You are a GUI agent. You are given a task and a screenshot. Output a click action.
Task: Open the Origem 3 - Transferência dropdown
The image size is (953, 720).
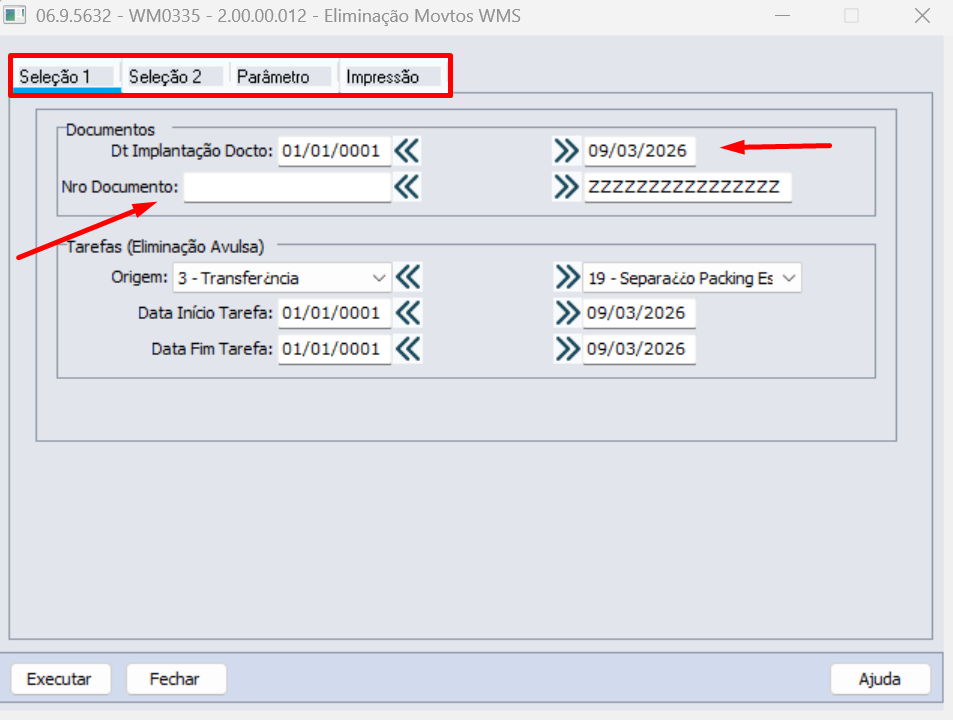(x=282, y=278)
